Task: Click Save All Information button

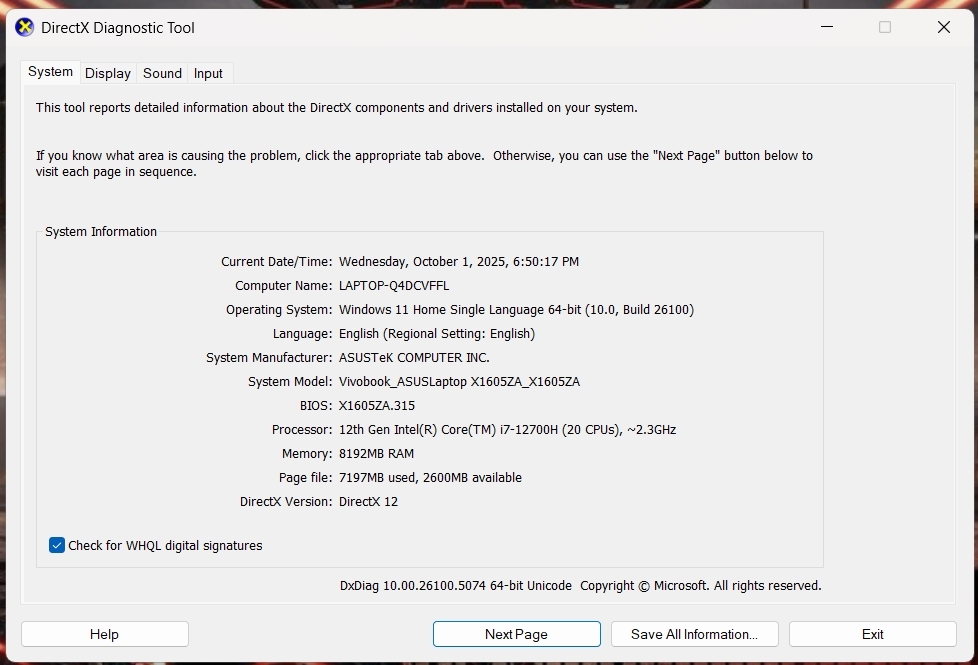Action: click(x=694, y=634)
